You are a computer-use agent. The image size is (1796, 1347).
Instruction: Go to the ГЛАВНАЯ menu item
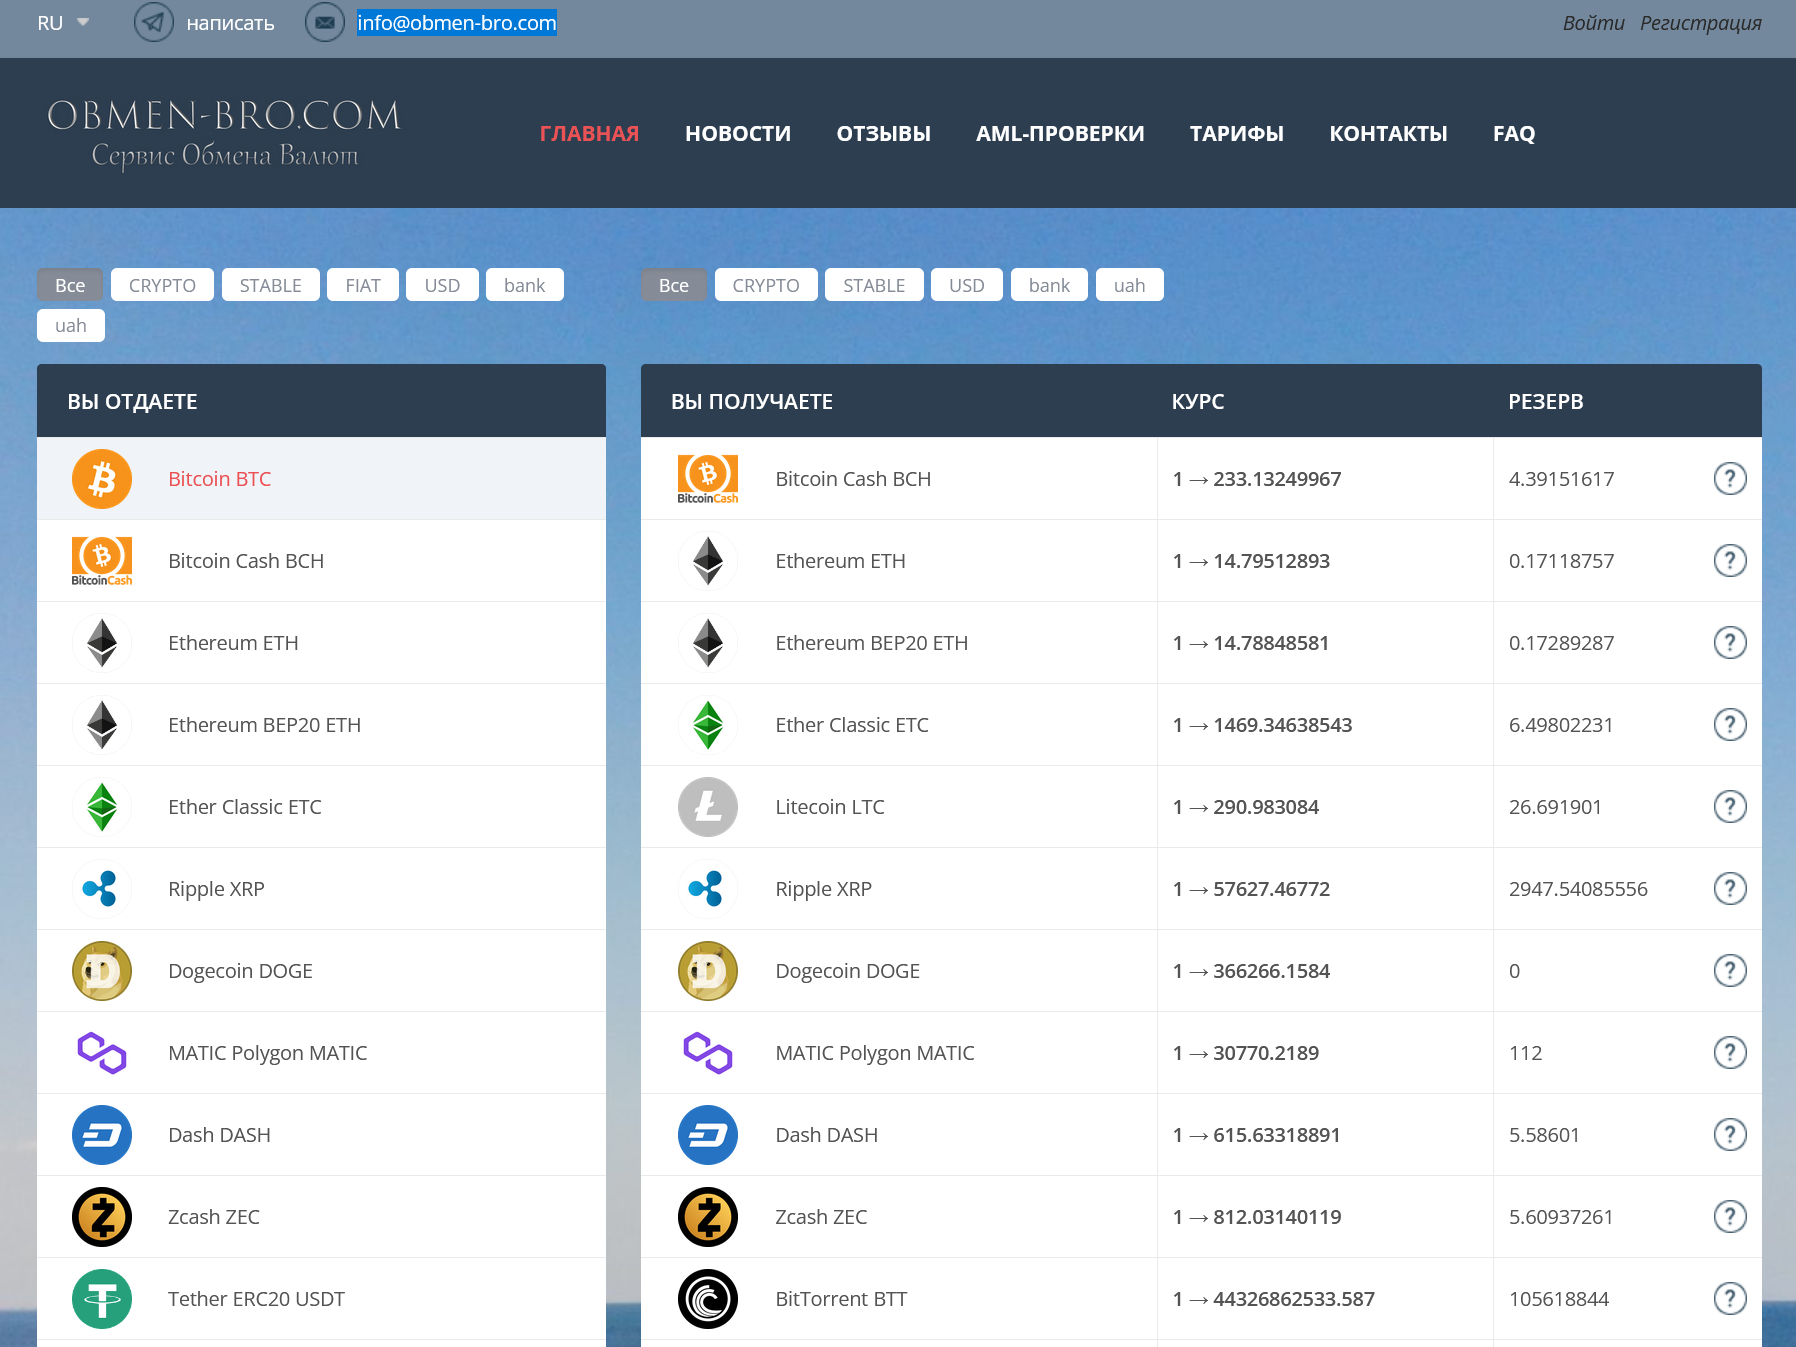click(589, 134)
